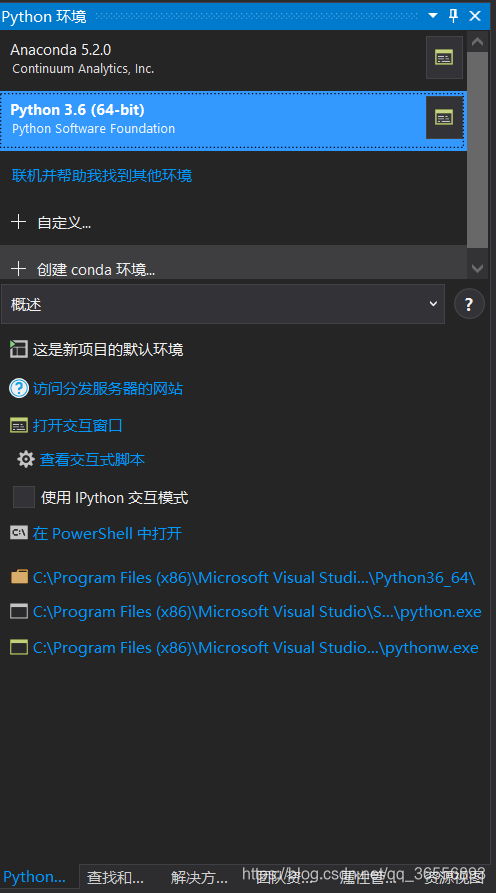Toggle the auto-hide pin icon
496x893 pixels.
click(454, 16)
